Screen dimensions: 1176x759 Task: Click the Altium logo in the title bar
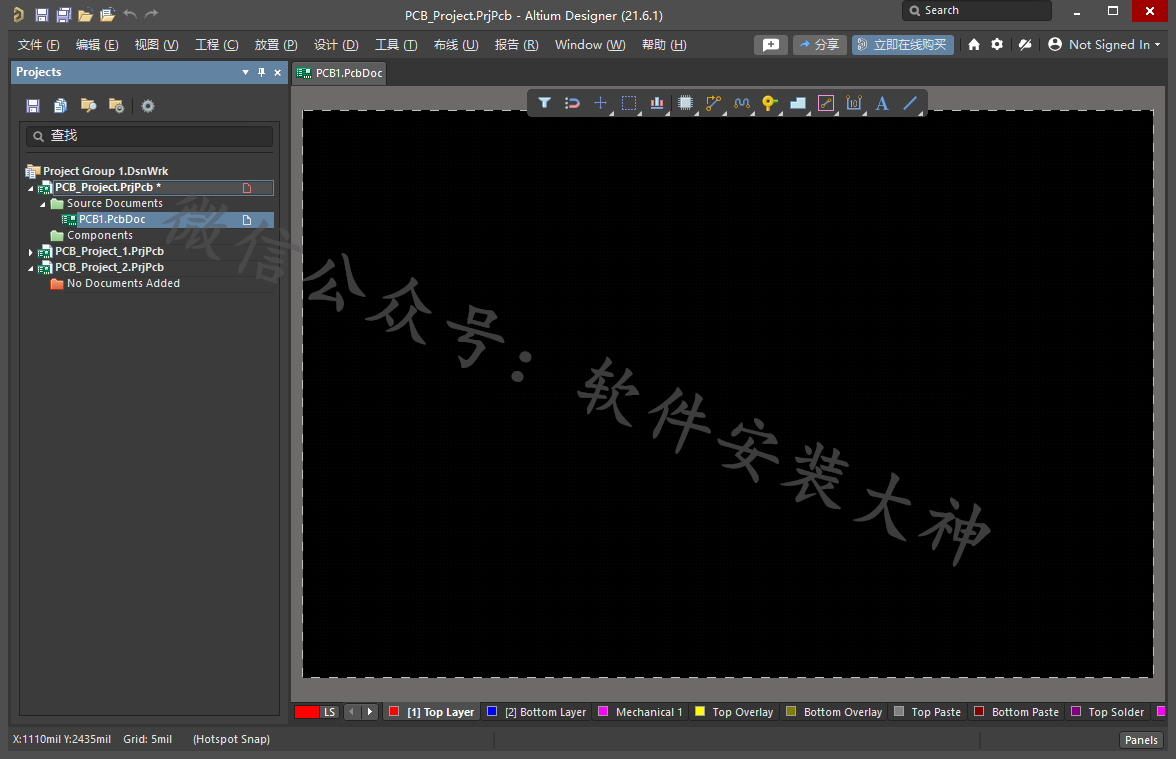point(19,14)
